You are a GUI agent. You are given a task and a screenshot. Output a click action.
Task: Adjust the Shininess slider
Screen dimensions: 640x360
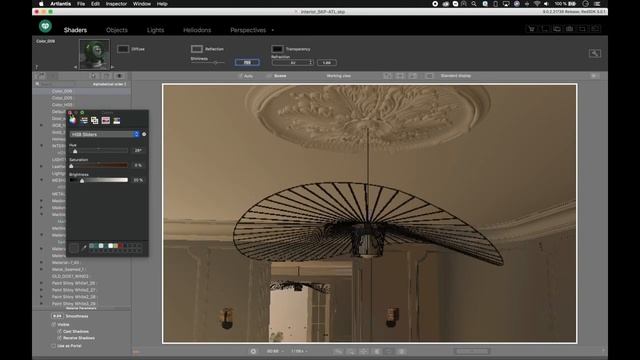[x=207, y=62]
